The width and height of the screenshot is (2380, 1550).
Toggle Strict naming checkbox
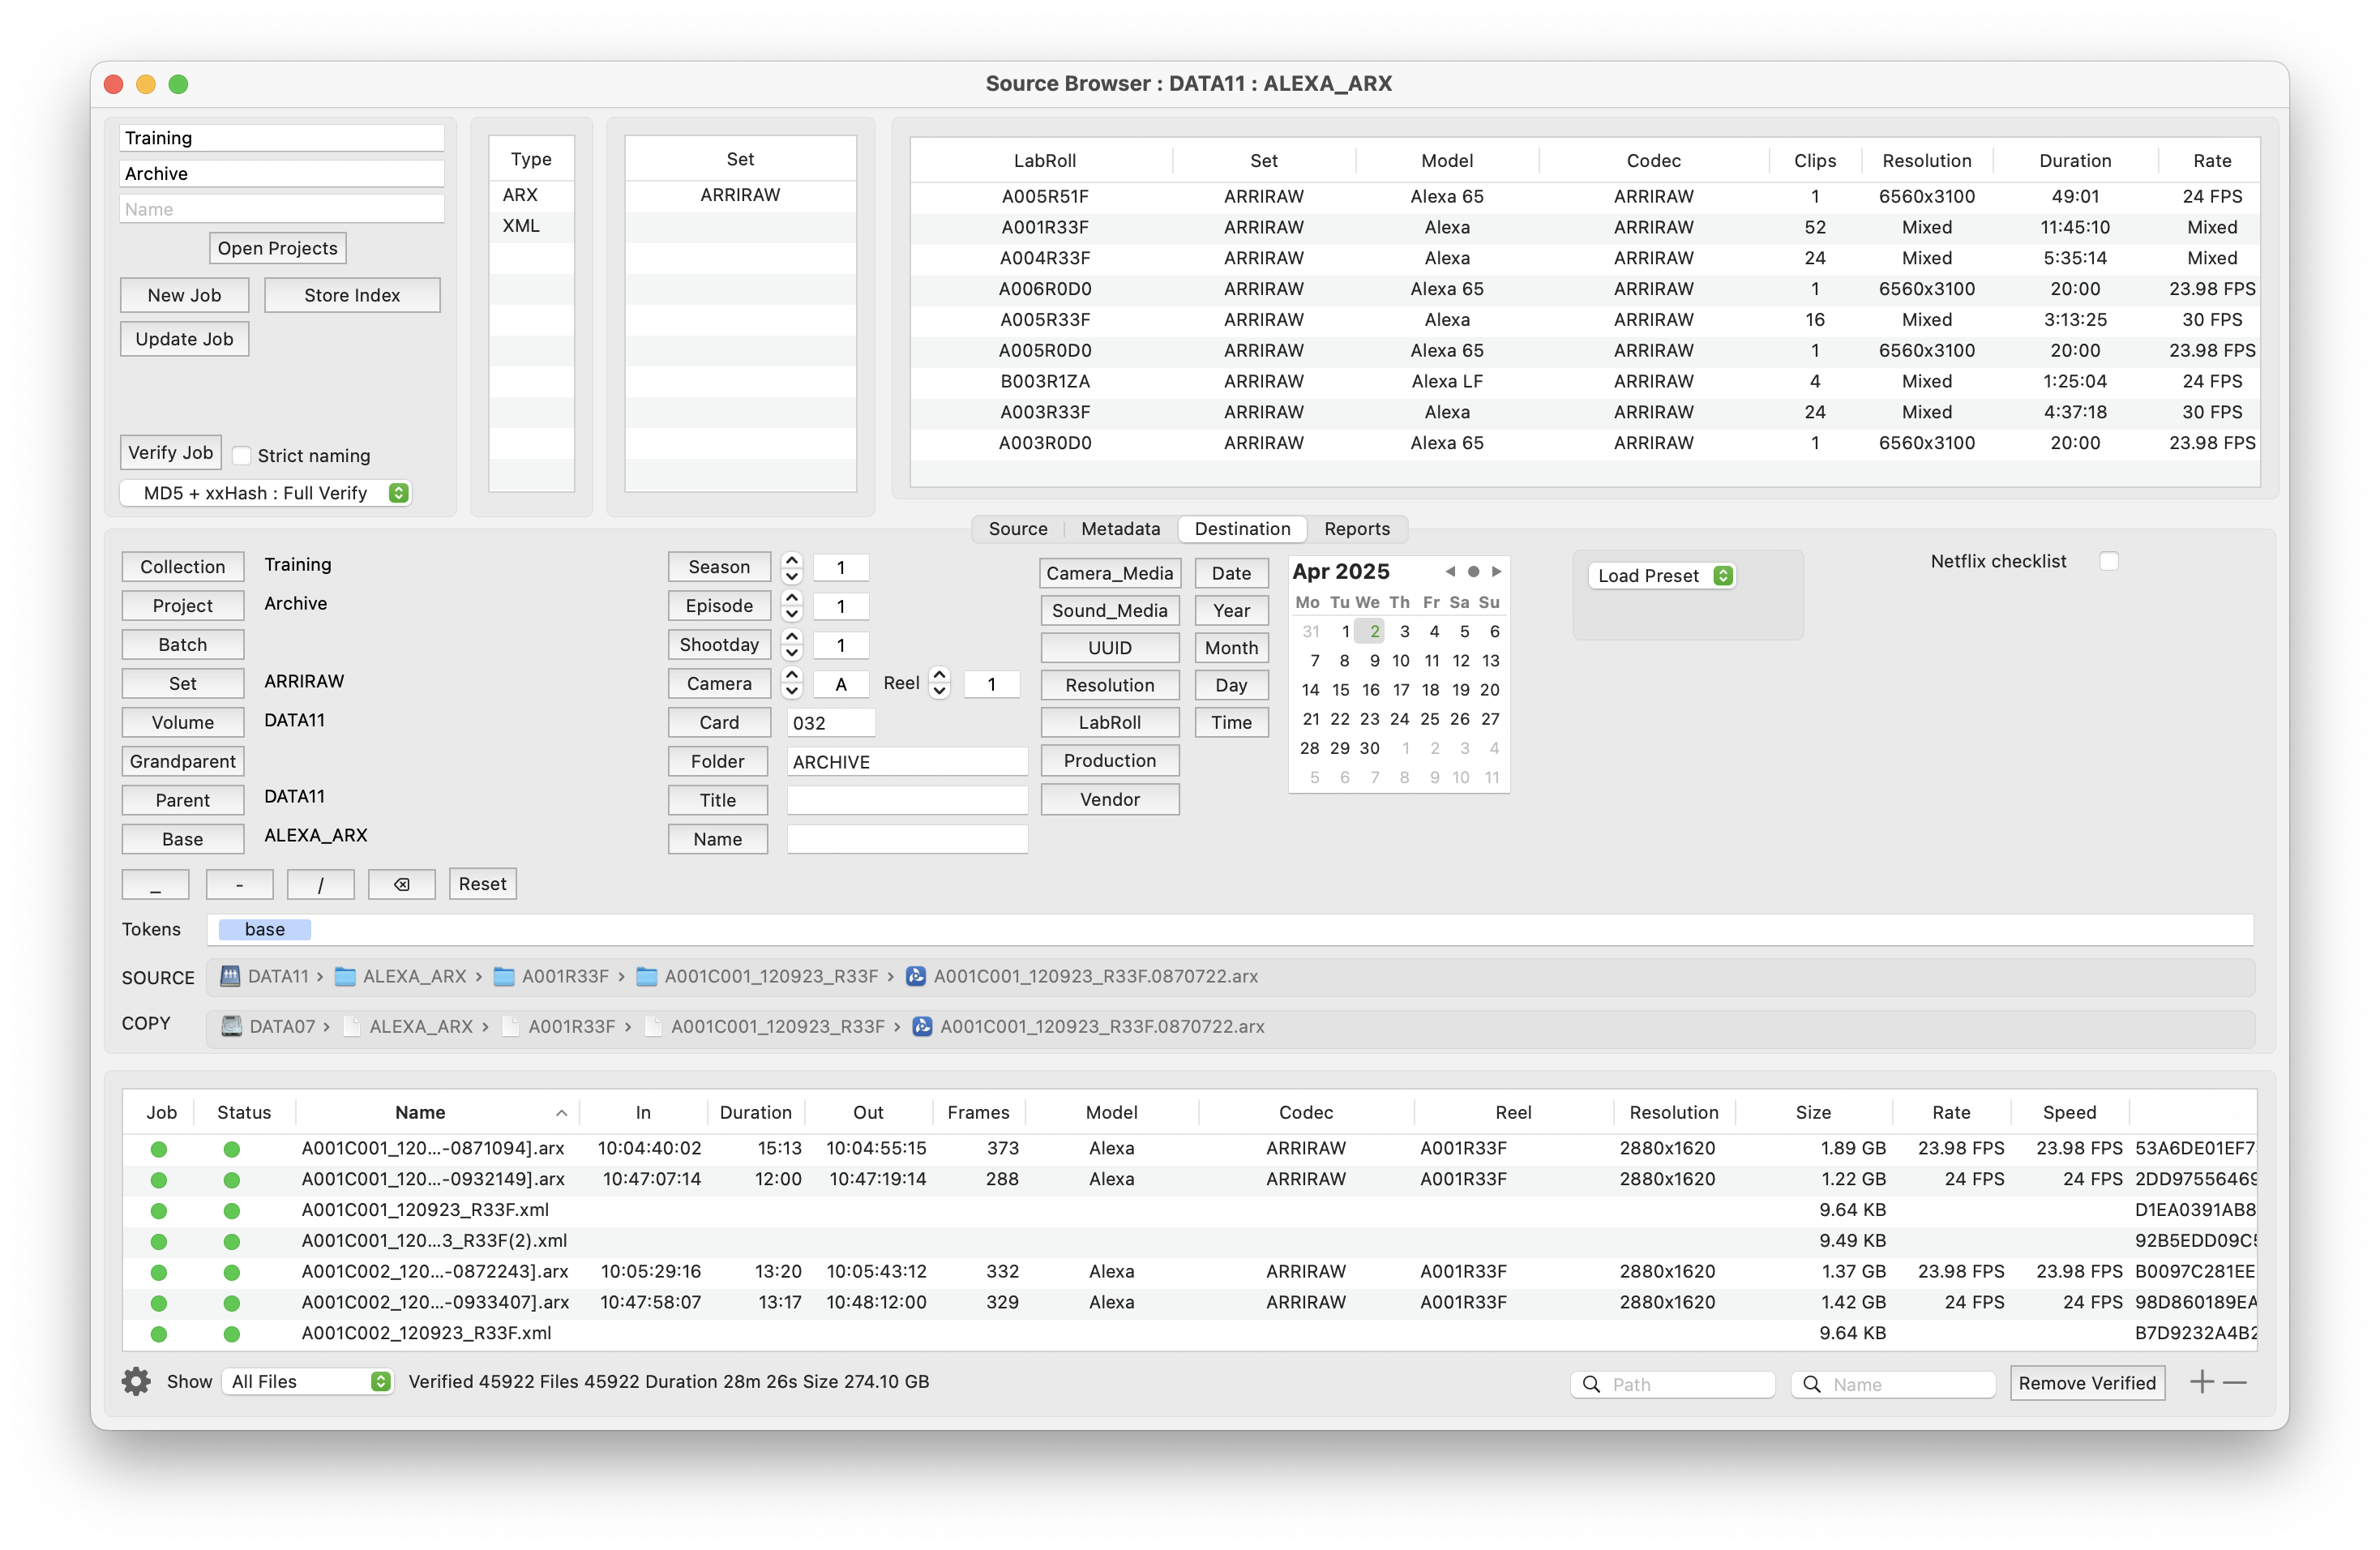coord(241,455)
